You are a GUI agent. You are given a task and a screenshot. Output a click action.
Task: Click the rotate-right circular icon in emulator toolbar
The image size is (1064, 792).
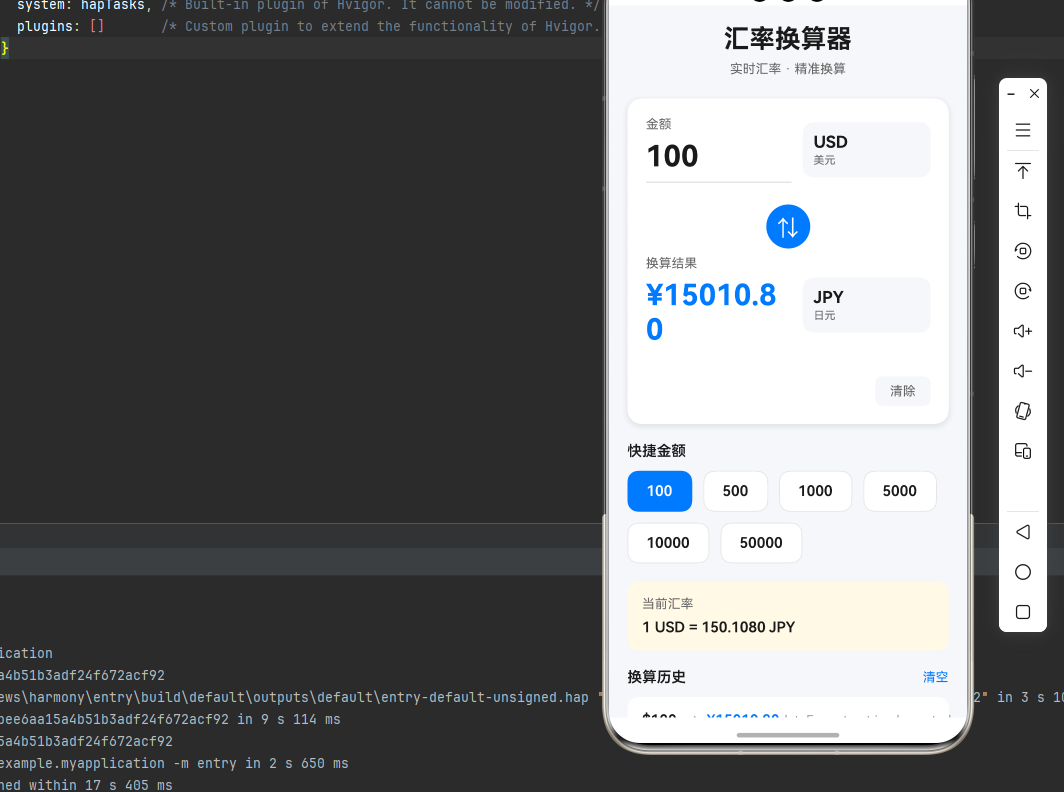point(1023,291)
